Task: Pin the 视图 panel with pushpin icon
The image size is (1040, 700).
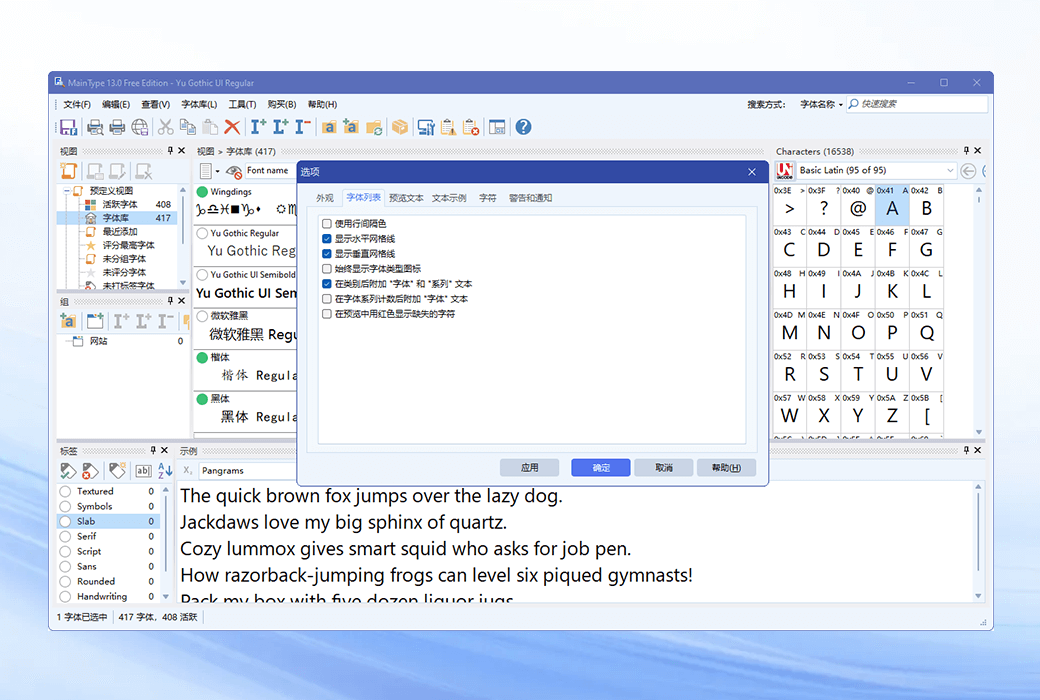Action: 170,151
